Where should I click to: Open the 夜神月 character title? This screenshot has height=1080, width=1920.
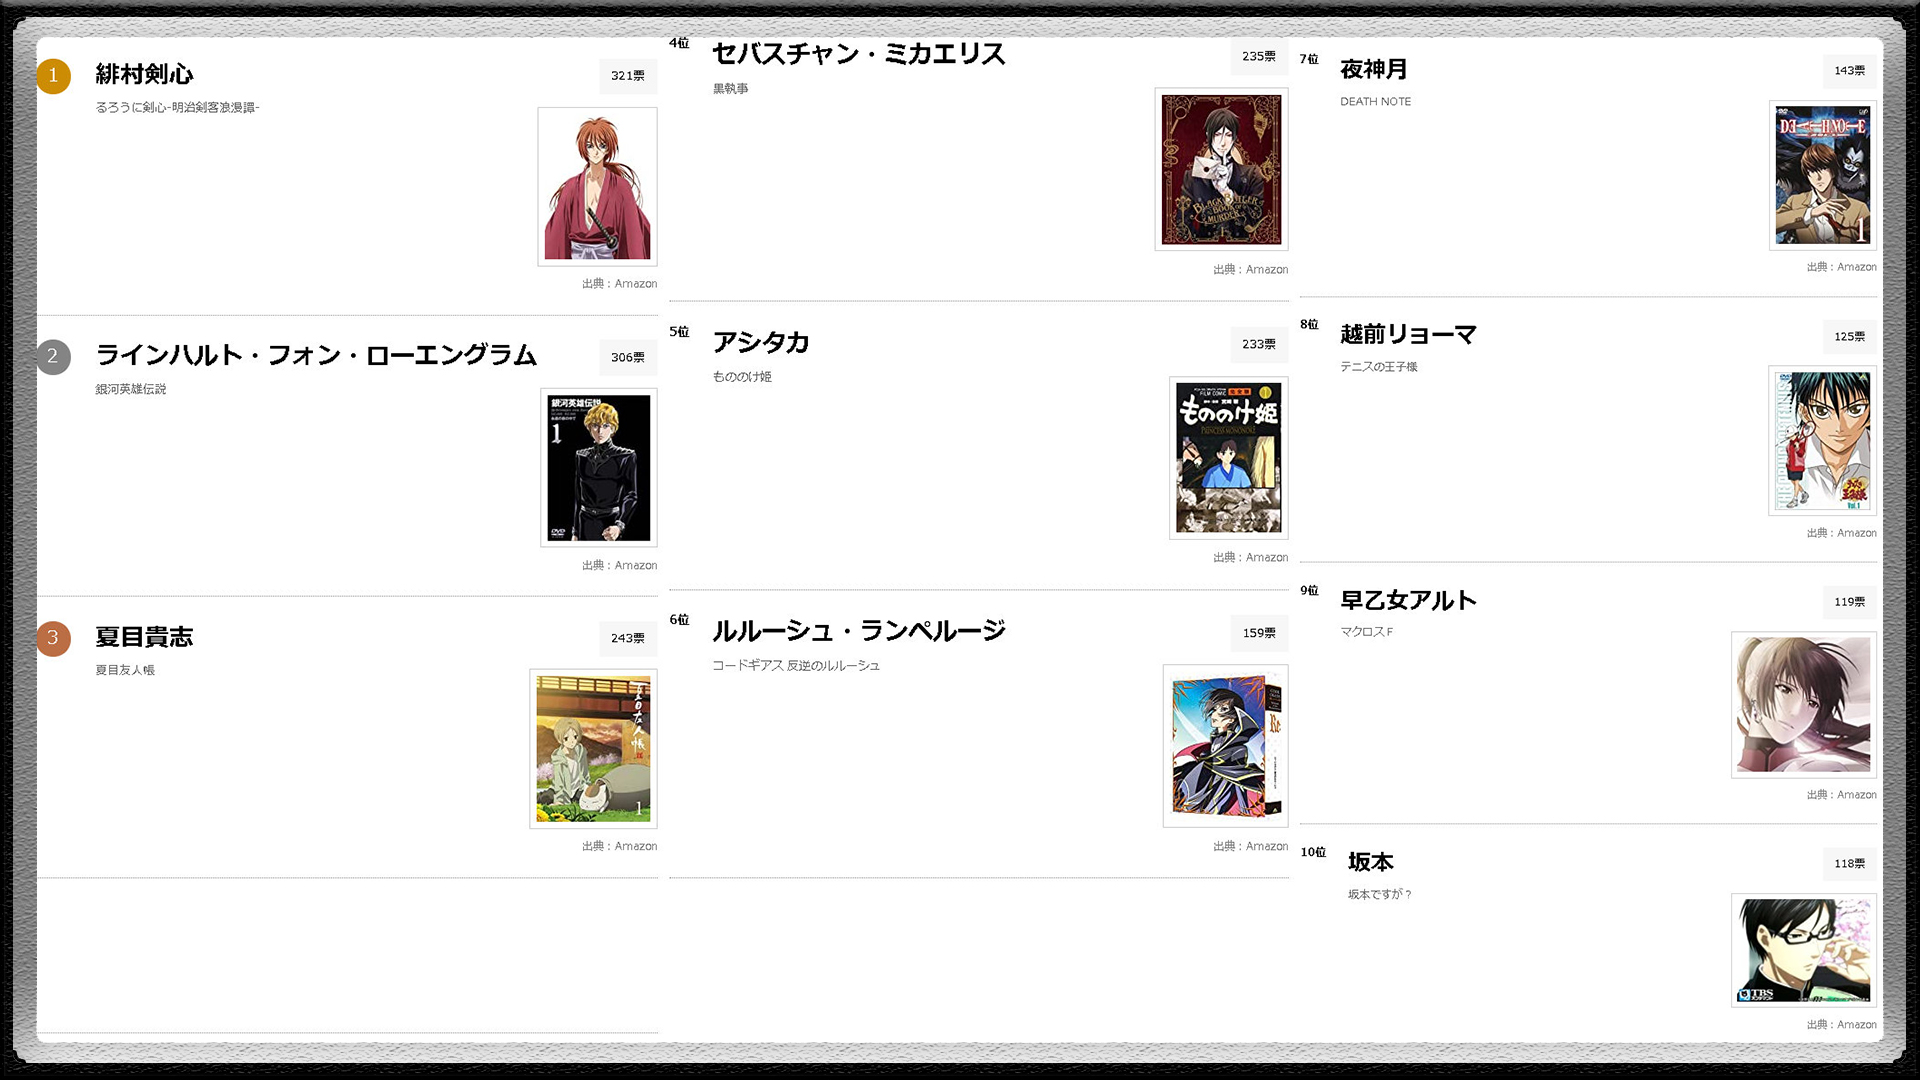coord(1374,69)
